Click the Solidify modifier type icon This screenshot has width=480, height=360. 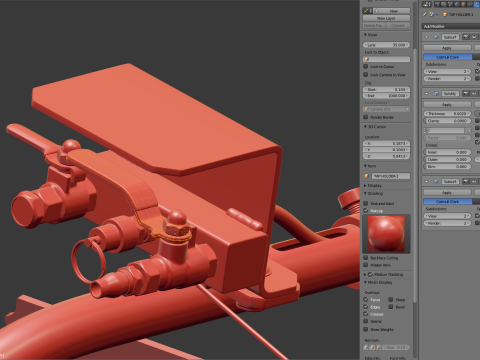coord(436,94)
